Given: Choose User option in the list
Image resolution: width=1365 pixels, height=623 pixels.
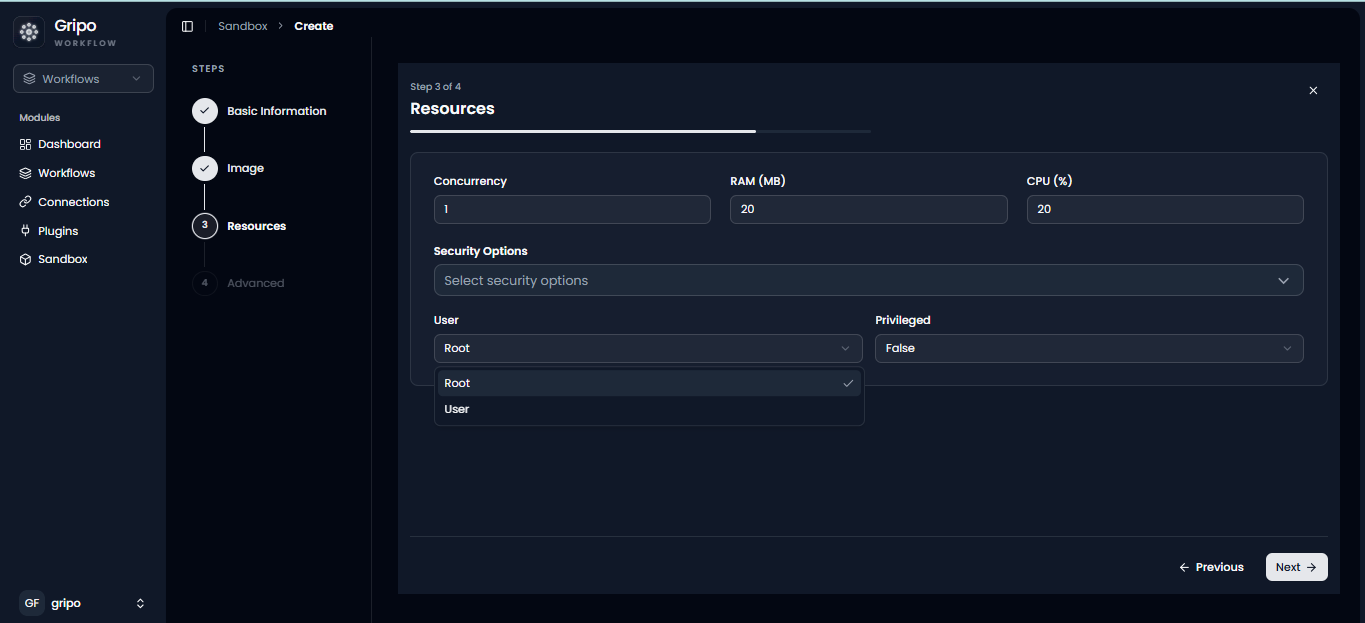Looking at the screenshot, I should pyautogui.click(x=649, y=409).
